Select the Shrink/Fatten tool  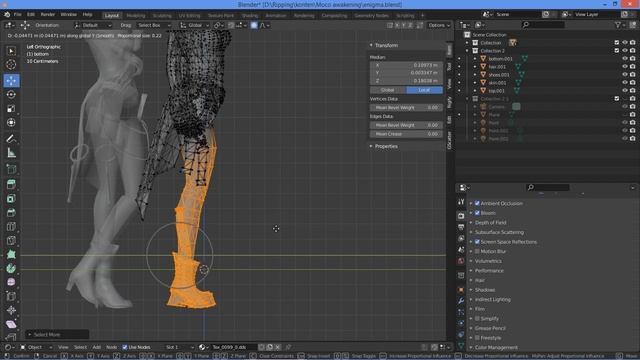click(11, 310)
